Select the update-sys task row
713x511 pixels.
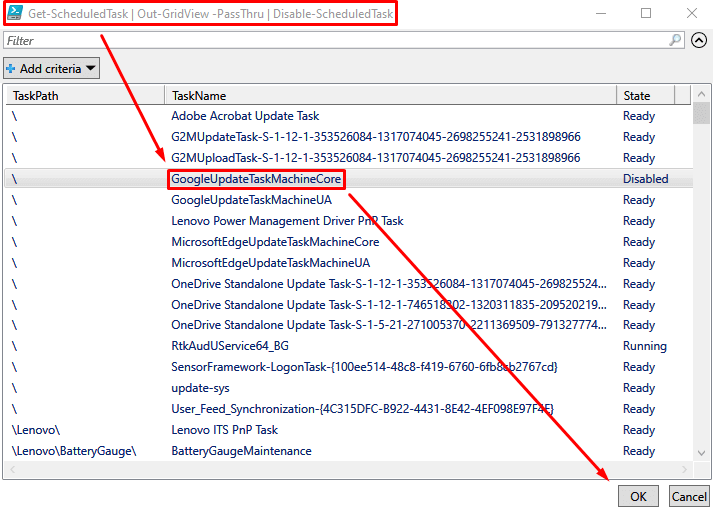(200, 388)
